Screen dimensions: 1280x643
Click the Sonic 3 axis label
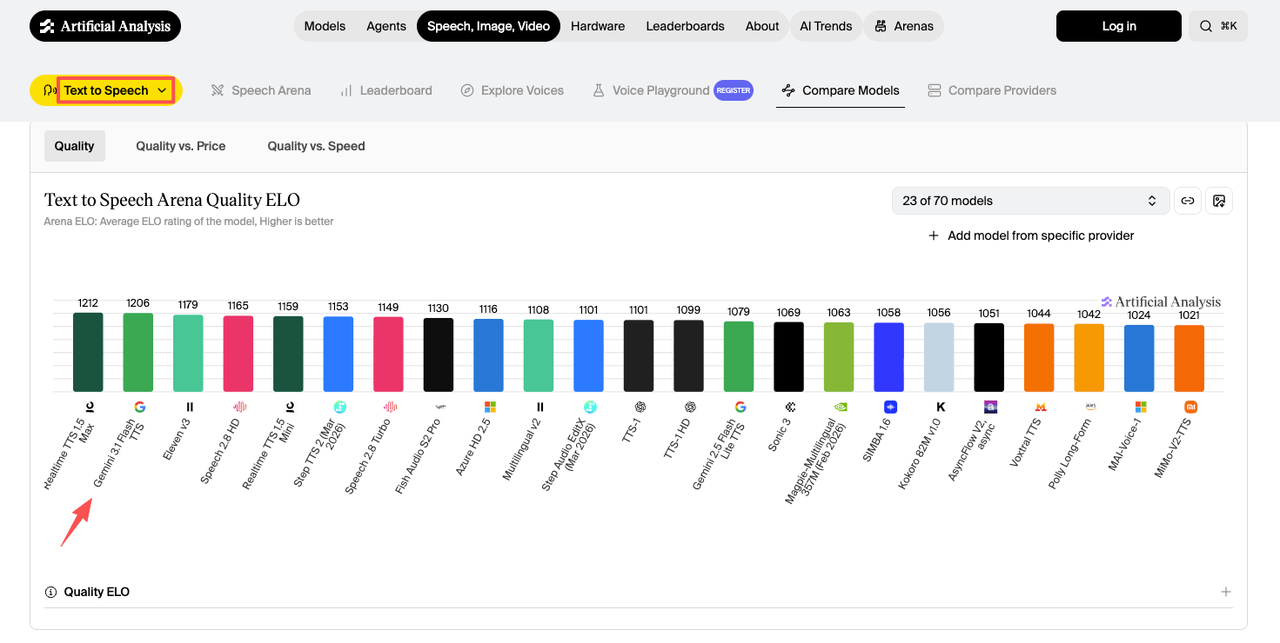pyautogui.click(x=780, y=436)
